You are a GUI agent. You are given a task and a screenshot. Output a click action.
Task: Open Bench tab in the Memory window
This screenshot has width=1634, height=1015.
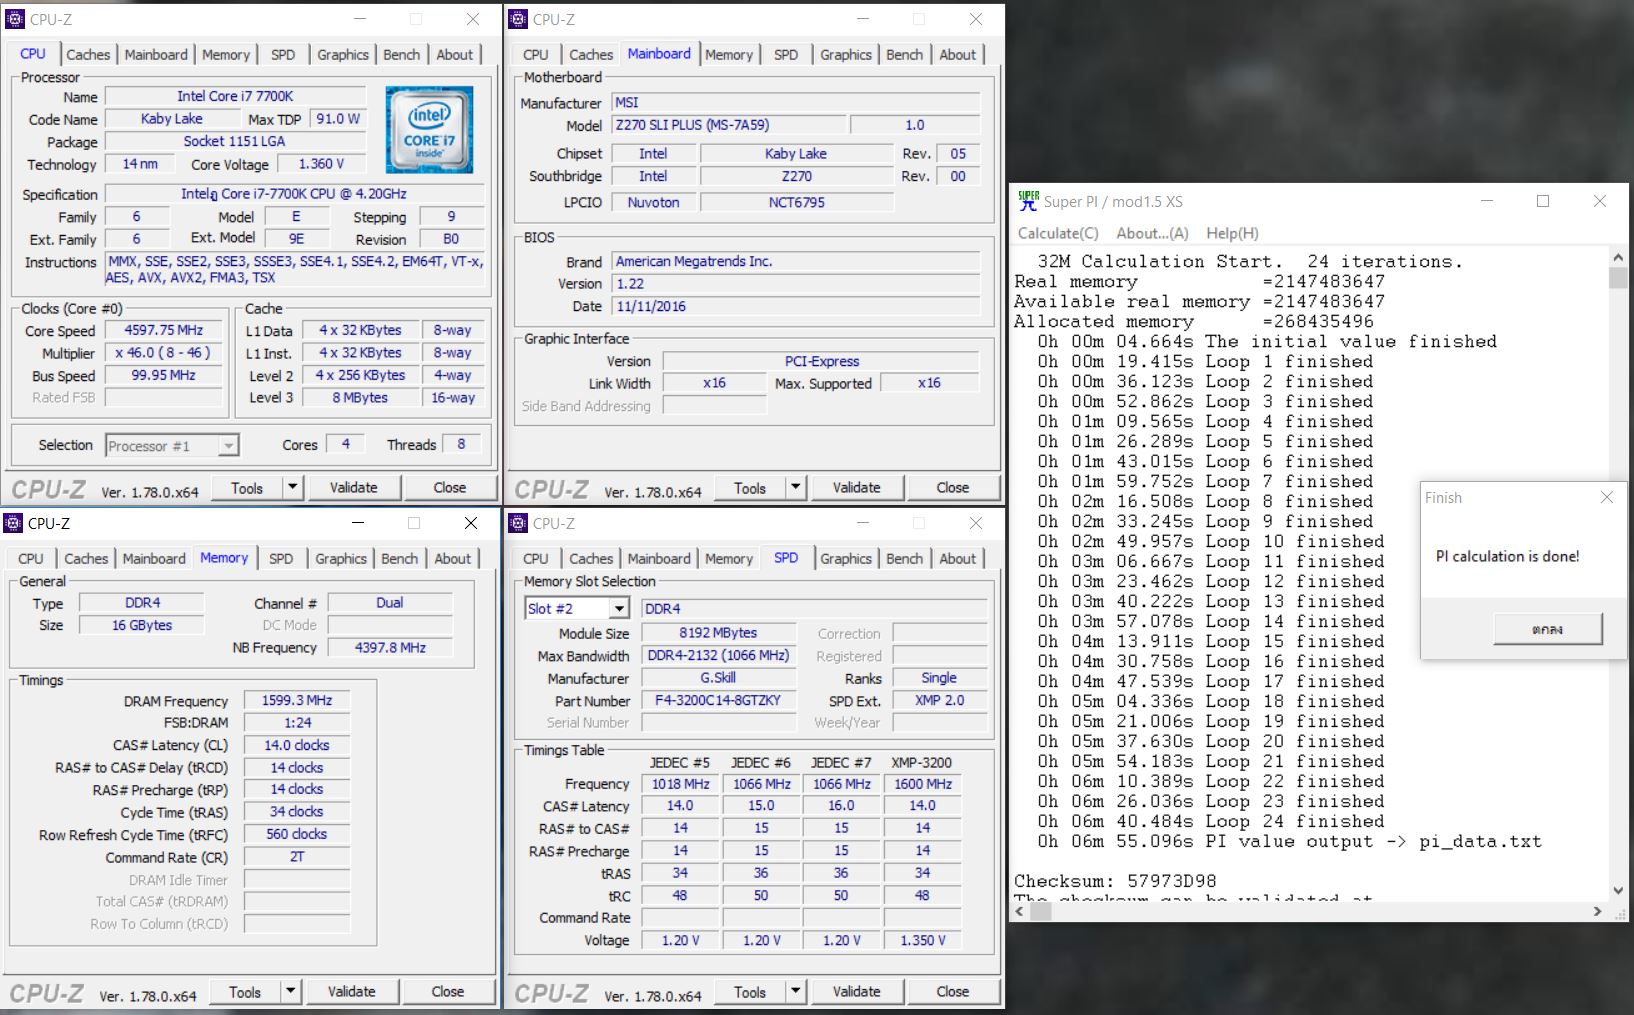pos(399,559)
